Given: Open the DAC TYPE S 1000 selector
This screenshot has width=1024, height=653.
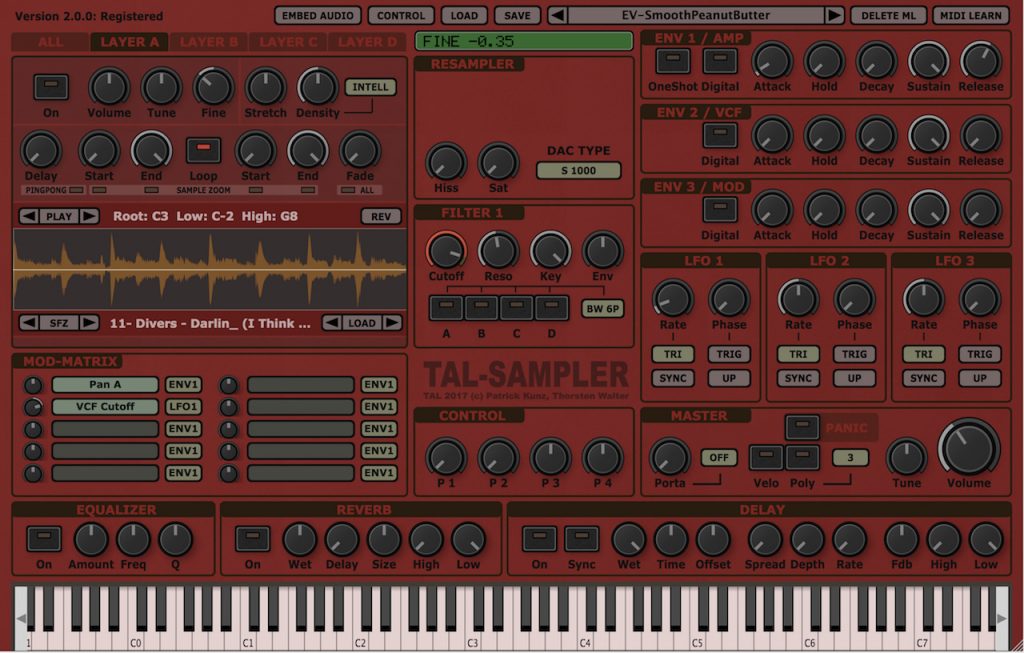Looking at the screenshot, I should [x=579, y=170].
